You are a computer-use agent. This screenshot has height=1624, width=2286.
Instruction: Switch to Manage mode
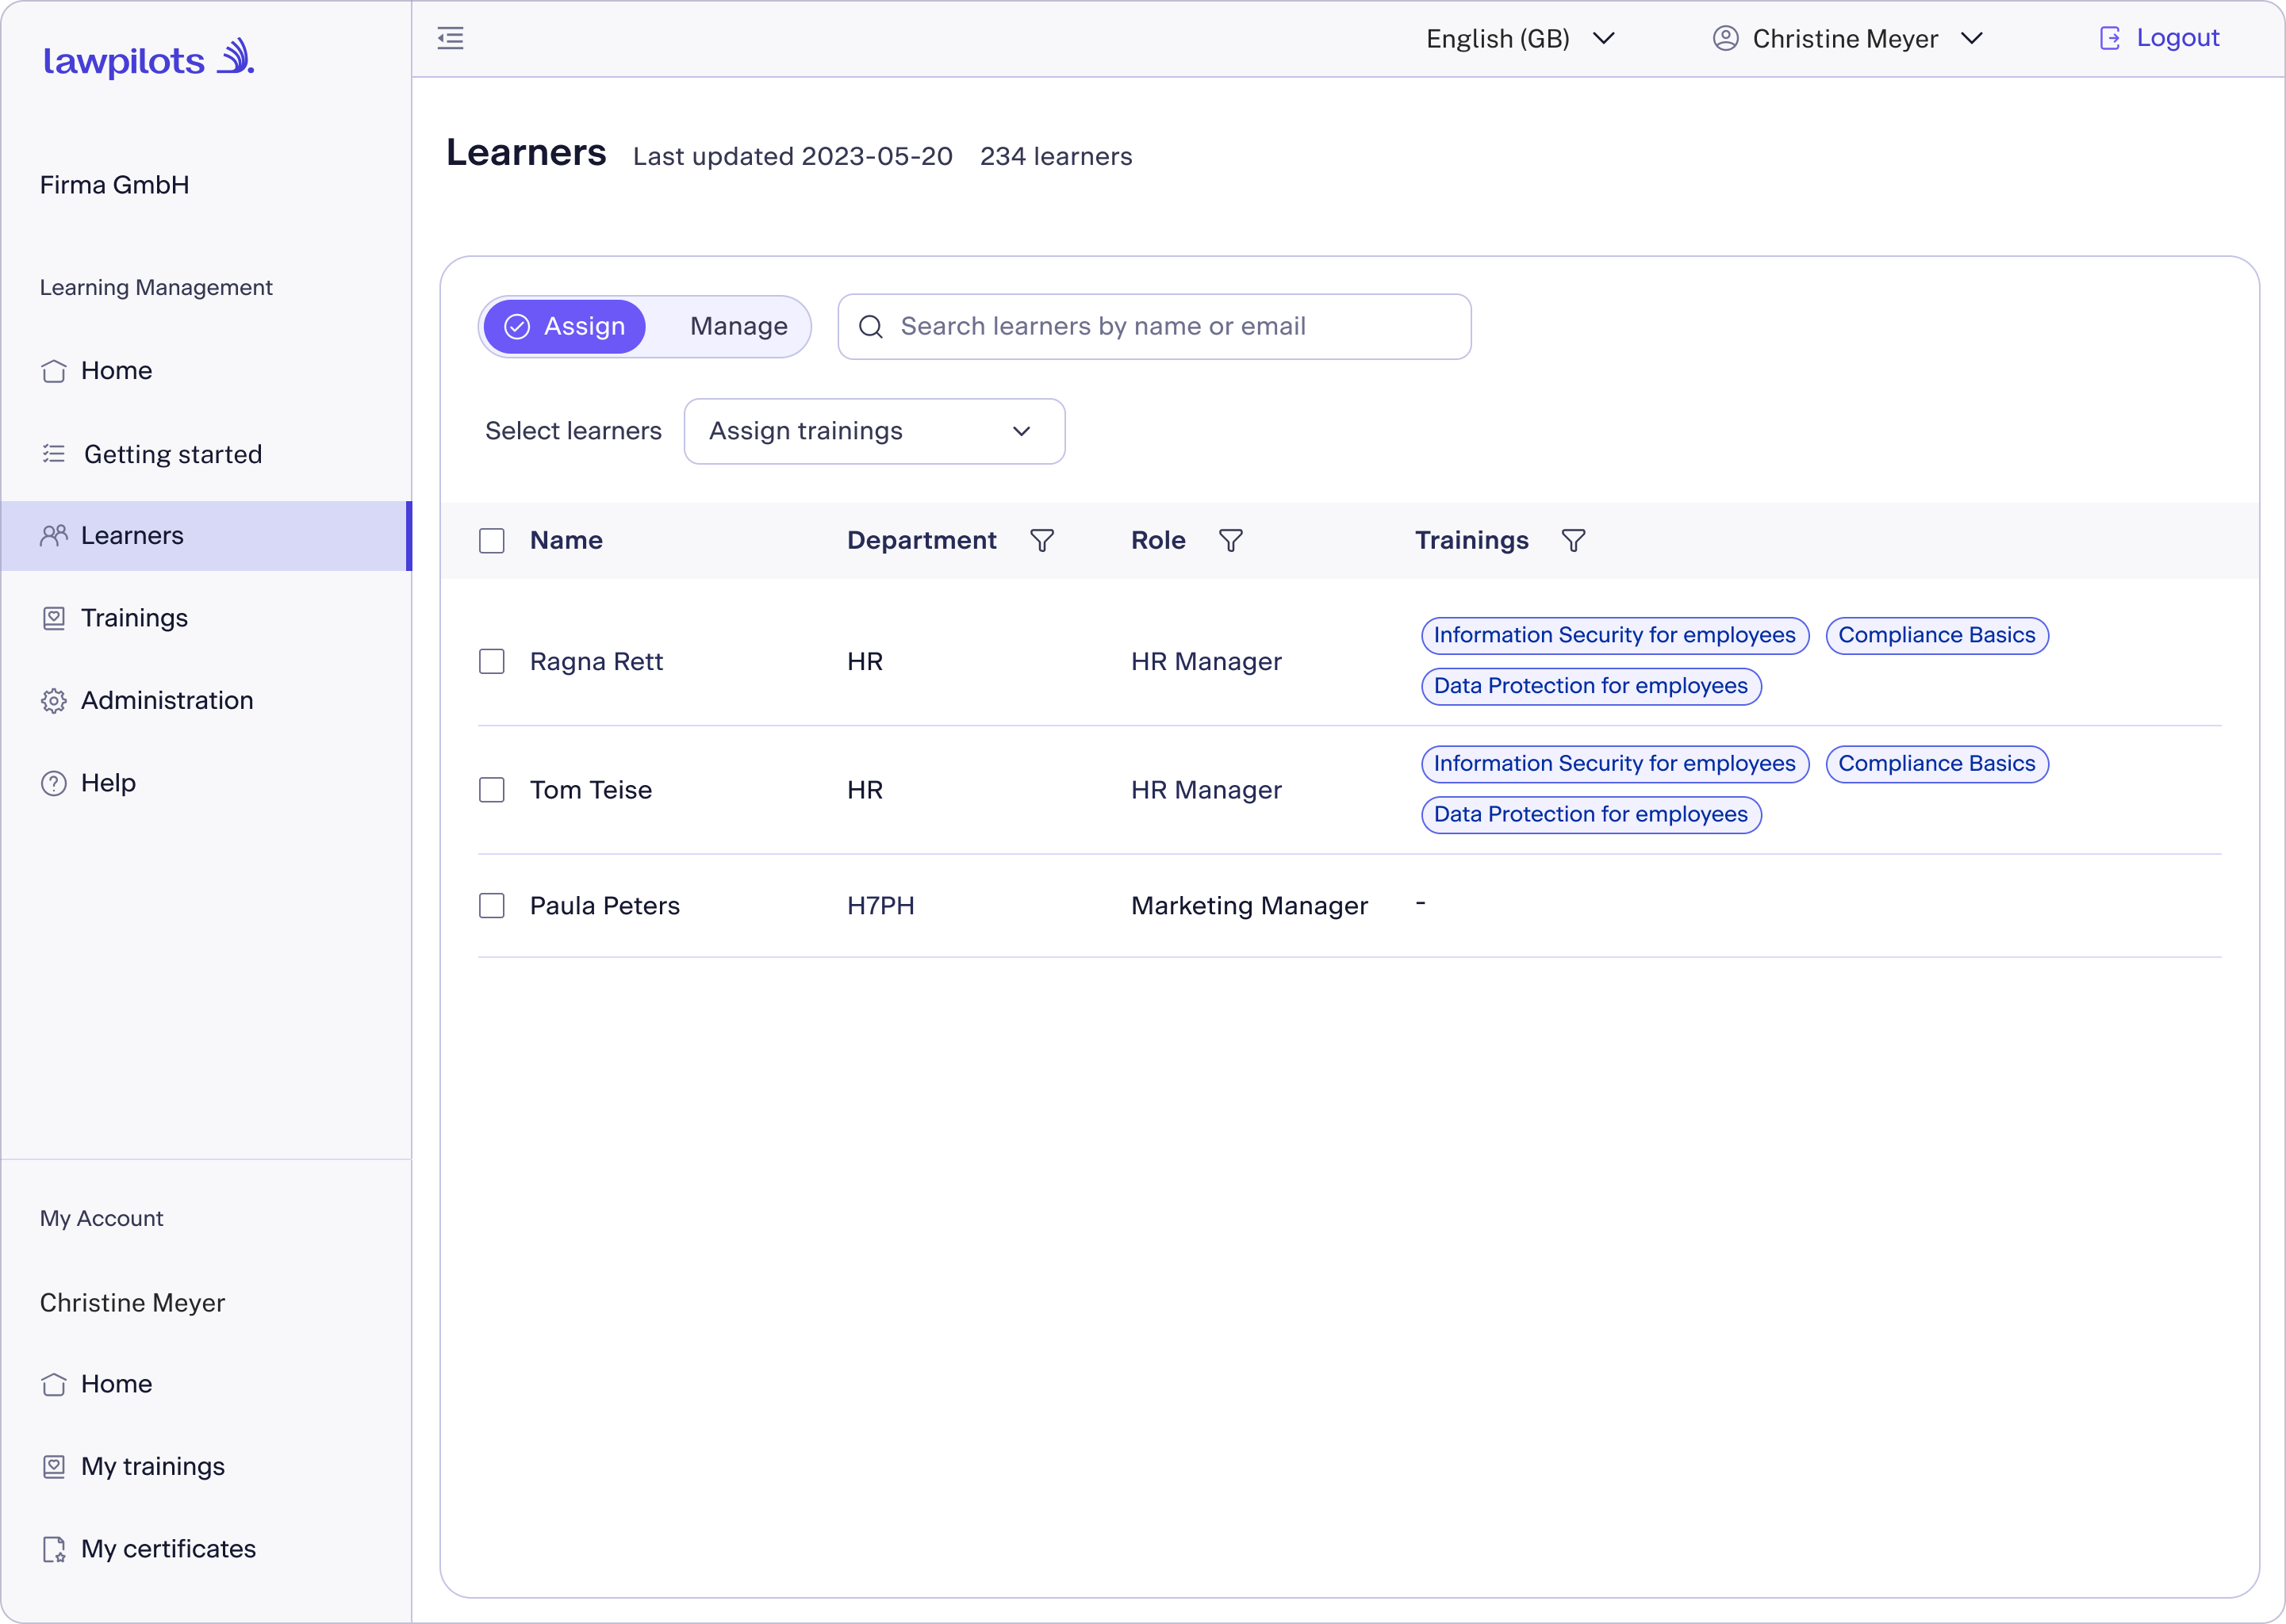(x=739, y=327)
